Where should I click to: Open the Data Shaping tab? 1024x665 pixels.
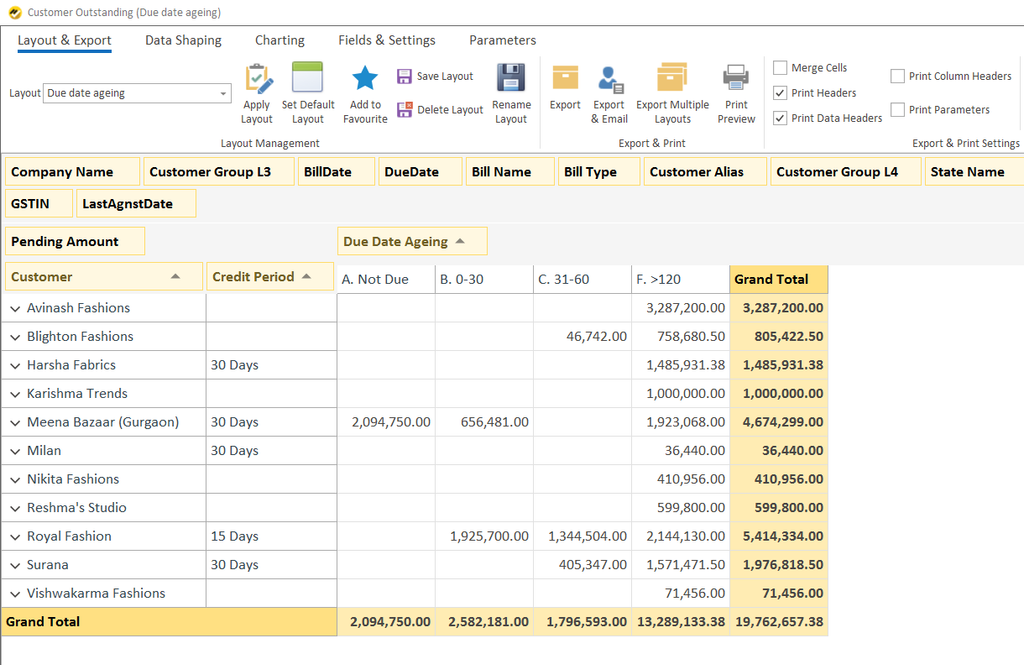tap(183, 40)
